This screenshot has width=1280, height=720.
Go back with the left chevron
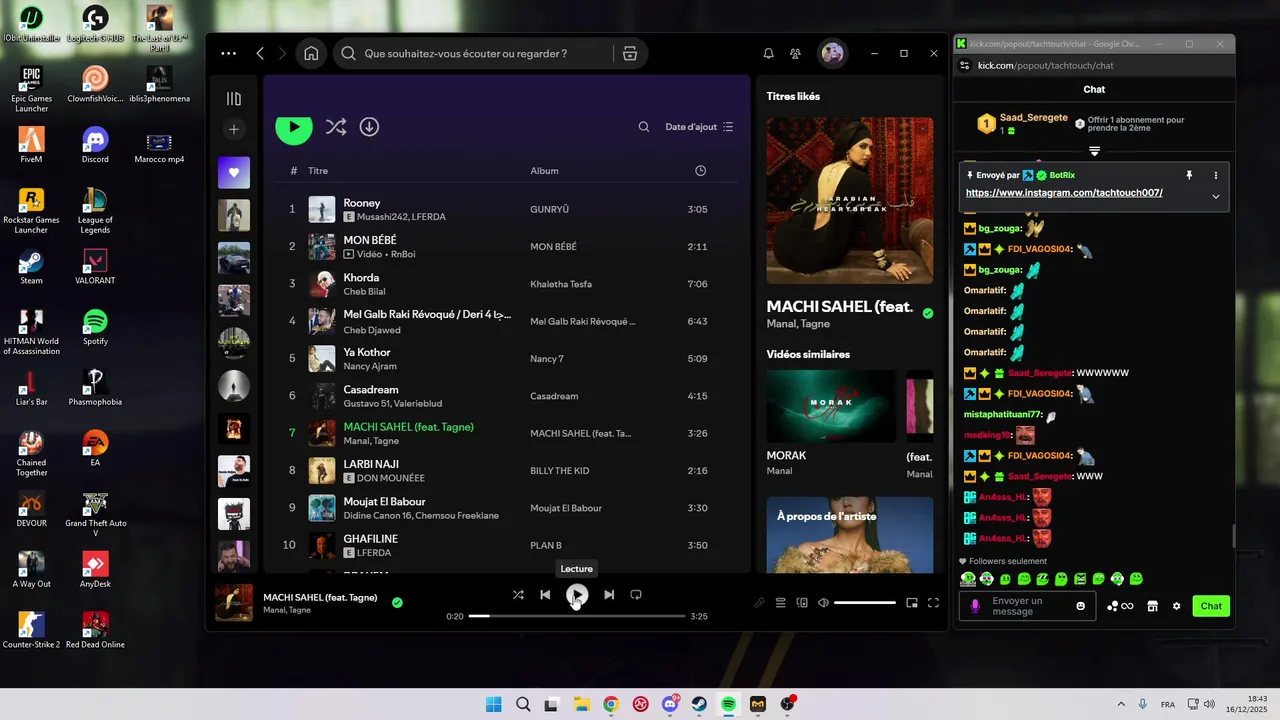(260, 53)
